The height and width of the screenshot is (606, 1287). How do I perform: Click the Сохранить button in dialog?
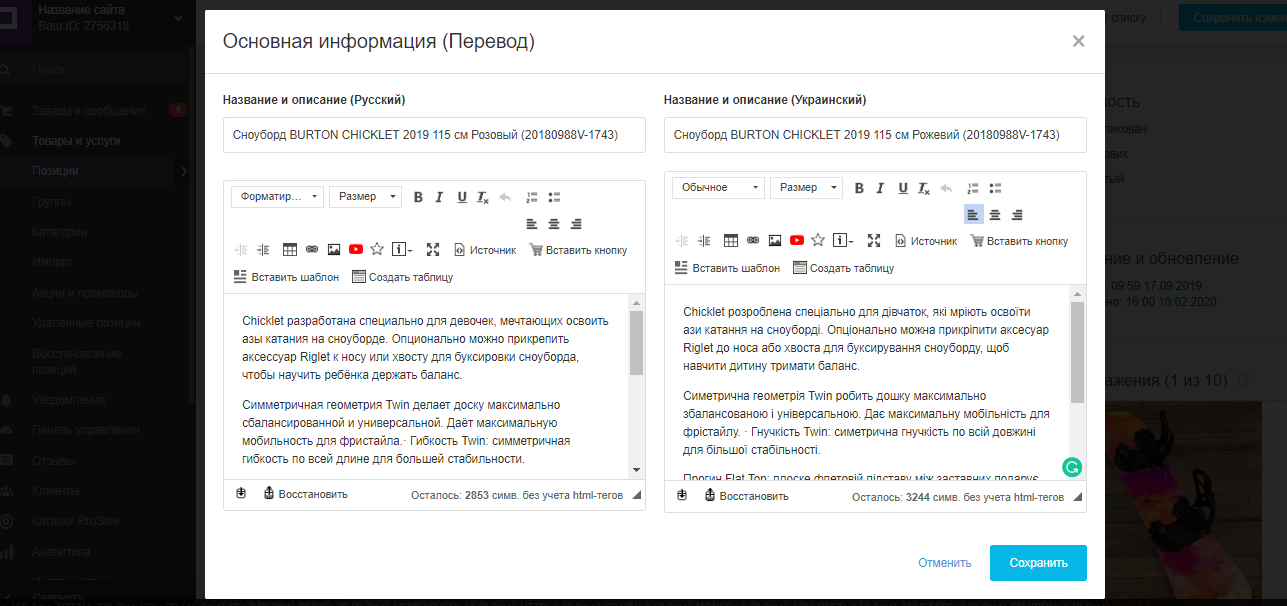point(1038,563)
